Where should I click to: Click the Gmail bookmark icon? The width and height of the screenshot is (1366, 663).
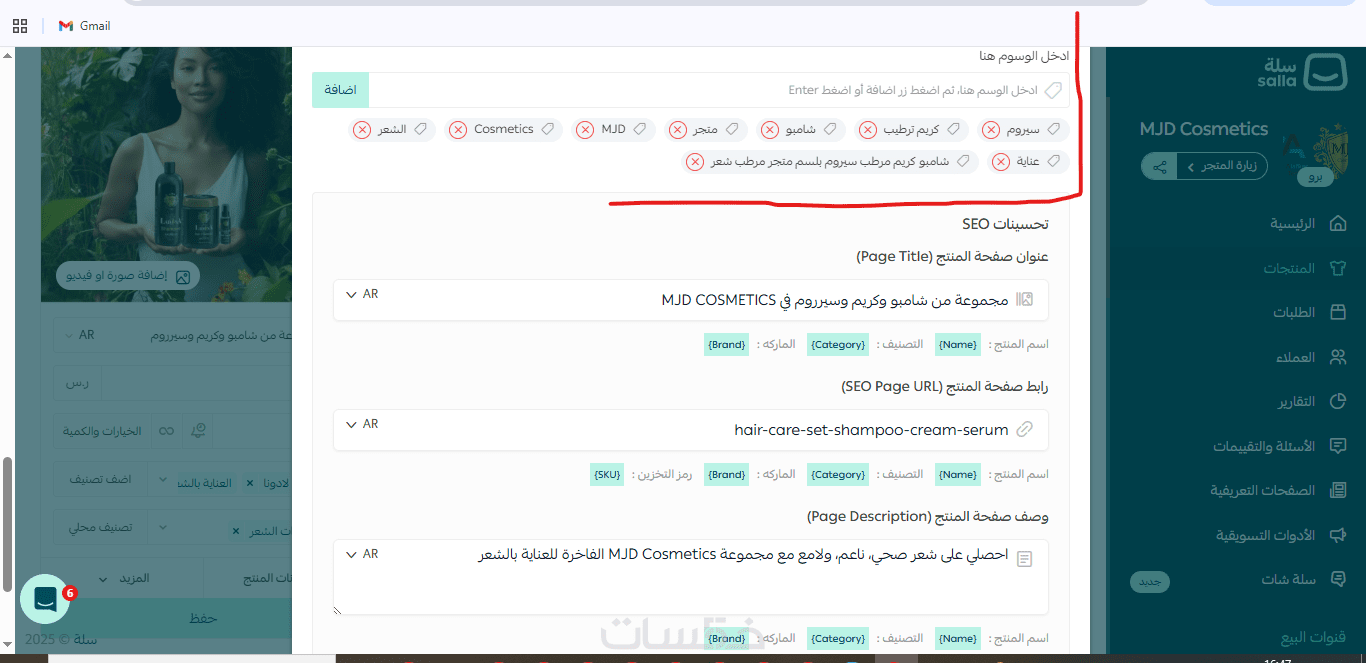(x=66, y=26)
